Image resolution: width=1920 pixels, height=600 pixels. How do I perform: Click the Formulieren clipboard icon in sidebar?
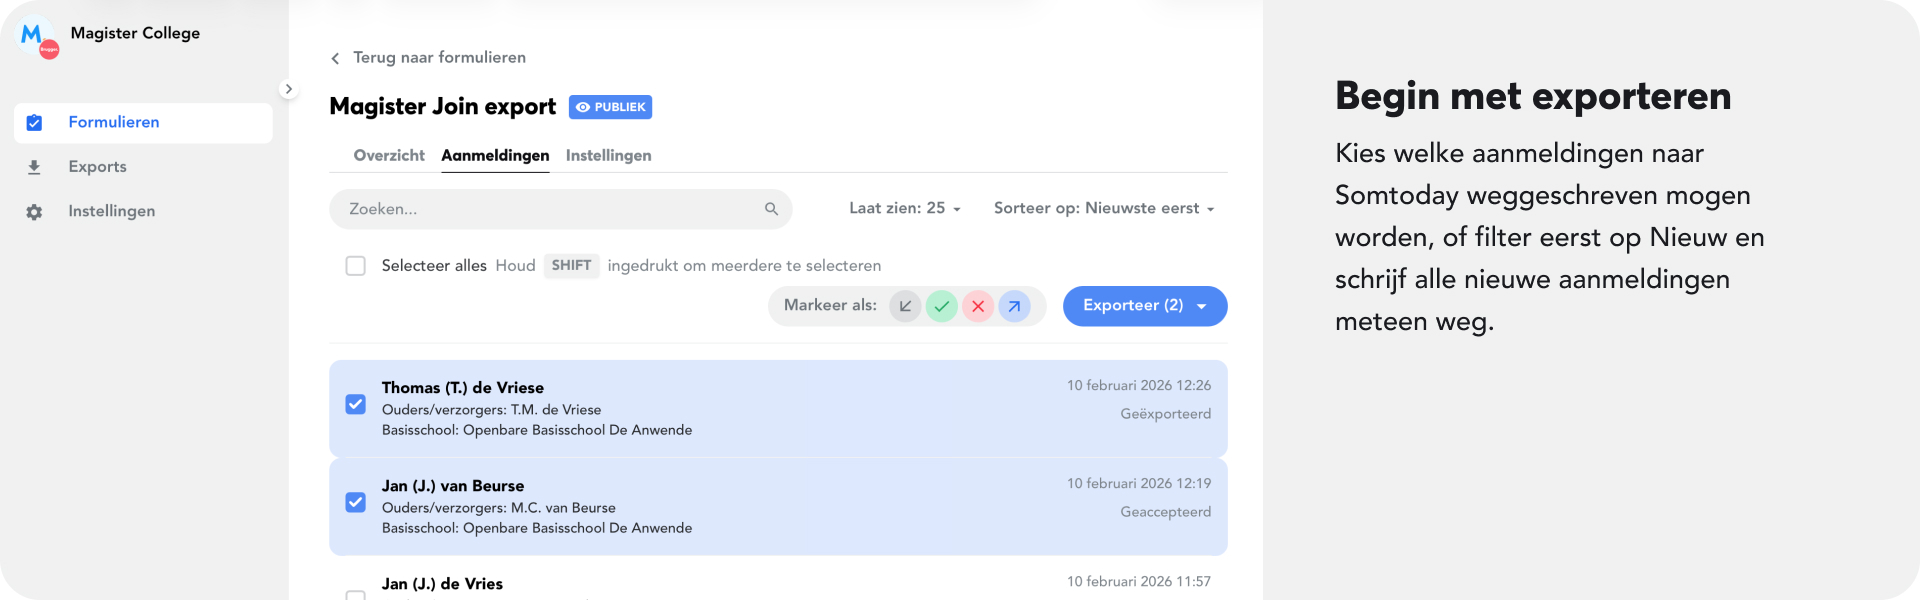[34, 123]
